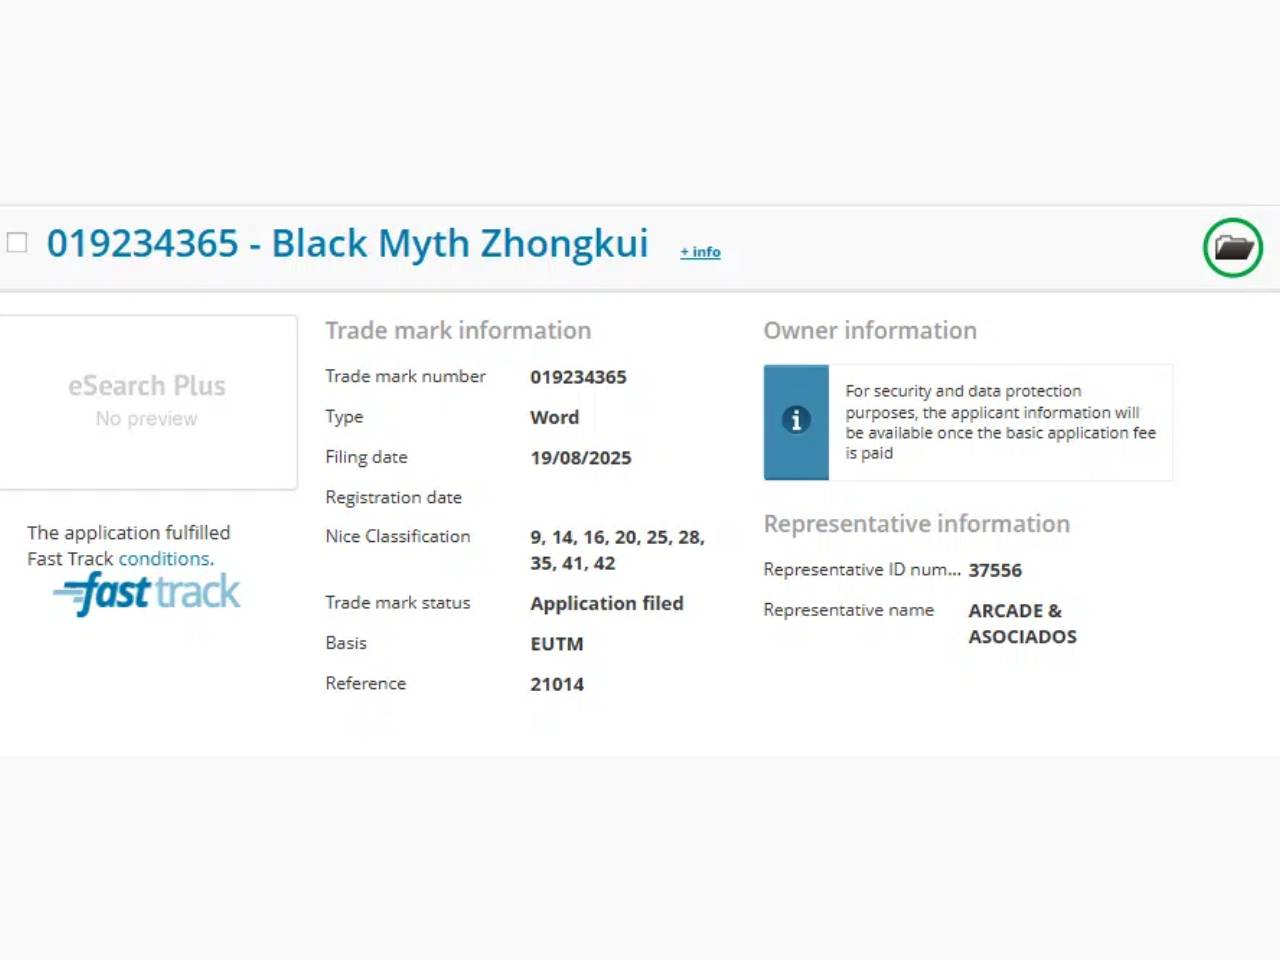Click the 'Representative ID num...' truncated label
The height and width of the screenshot is (960, 1280).
[862, 569]
